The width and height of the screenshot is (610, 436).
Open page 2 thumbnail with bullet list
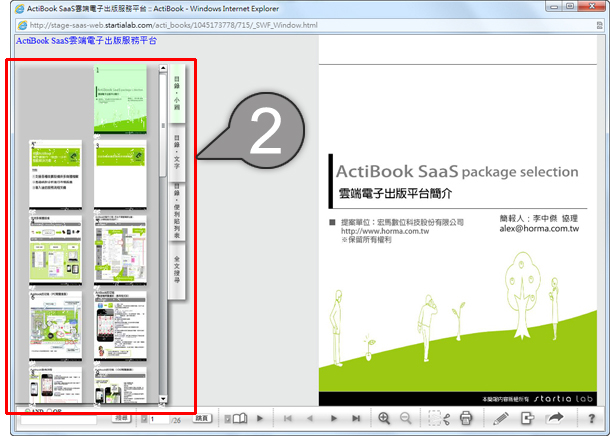pyautogui.click(x=56, y=174)
